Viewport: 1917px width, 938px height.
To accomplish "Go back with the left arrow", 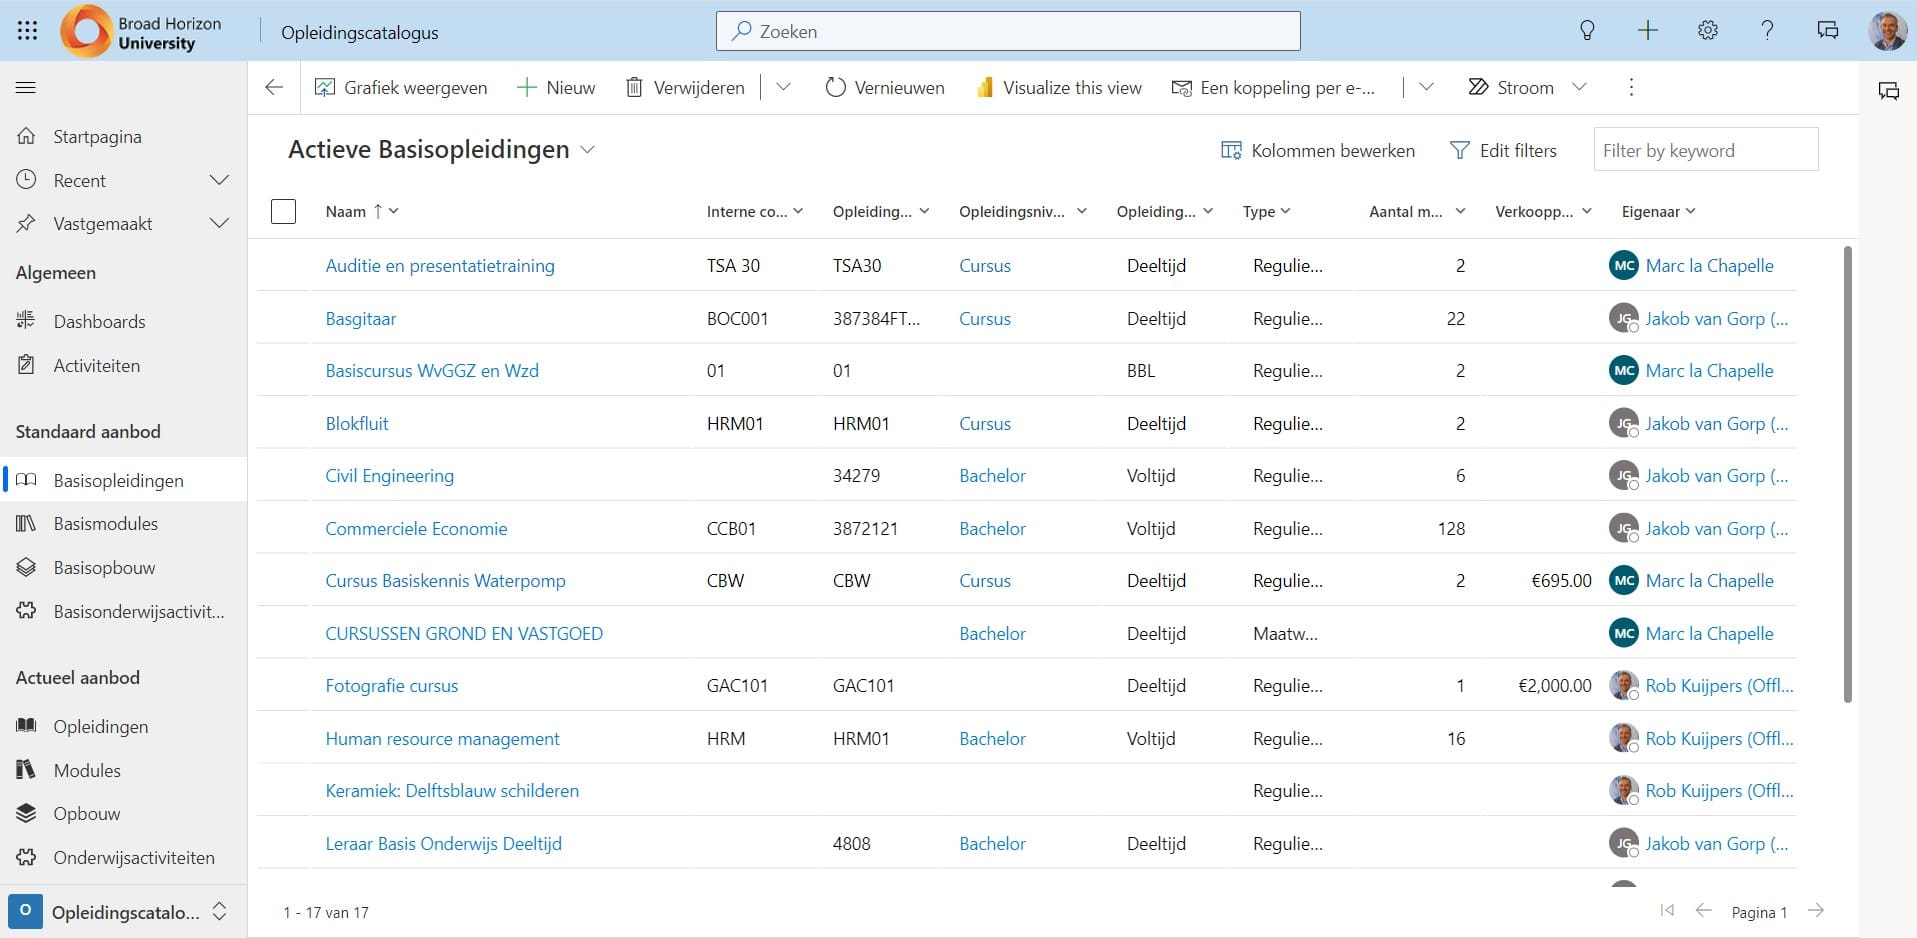I will click(274, 88).
